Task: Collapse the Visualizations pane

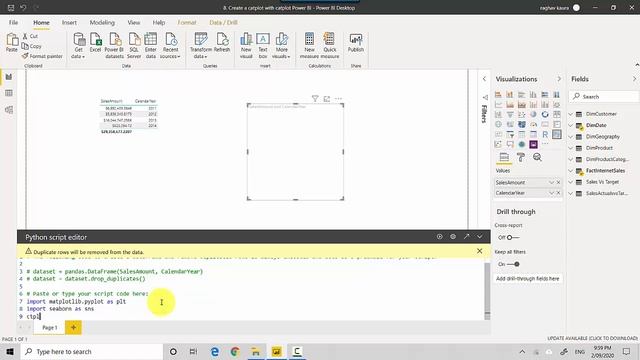Action: (x=559, y=79)
